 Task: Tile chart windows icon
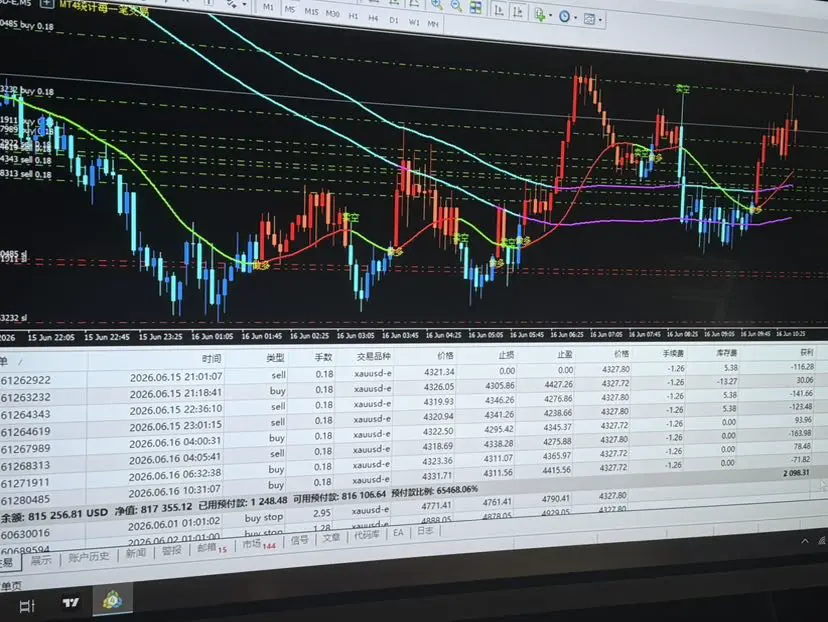(476, 7)
